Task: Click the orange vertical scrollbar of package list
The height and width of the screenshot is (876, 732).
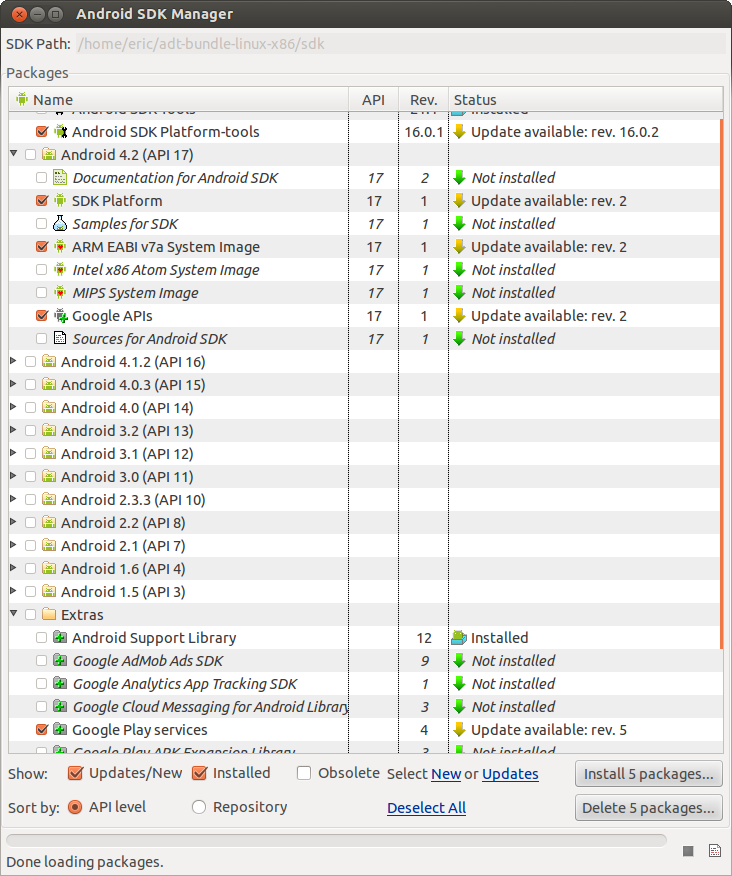Action: click(x=721, y=383)
